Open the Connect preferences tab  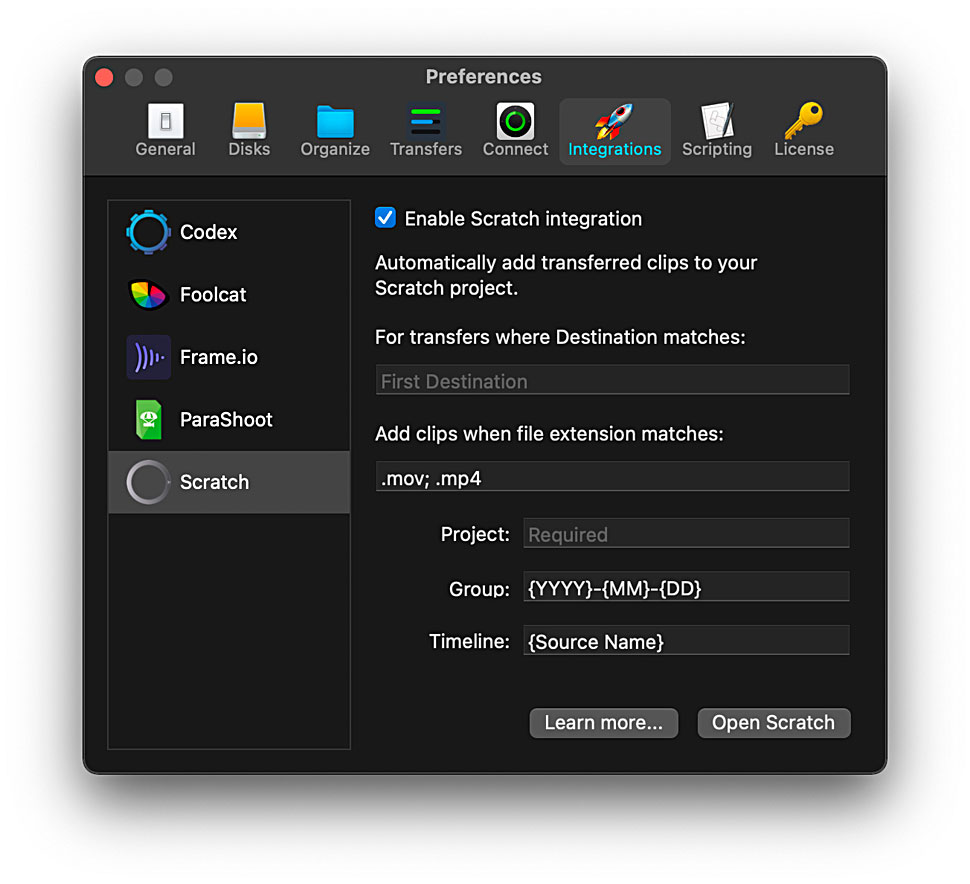coord(515,131)
